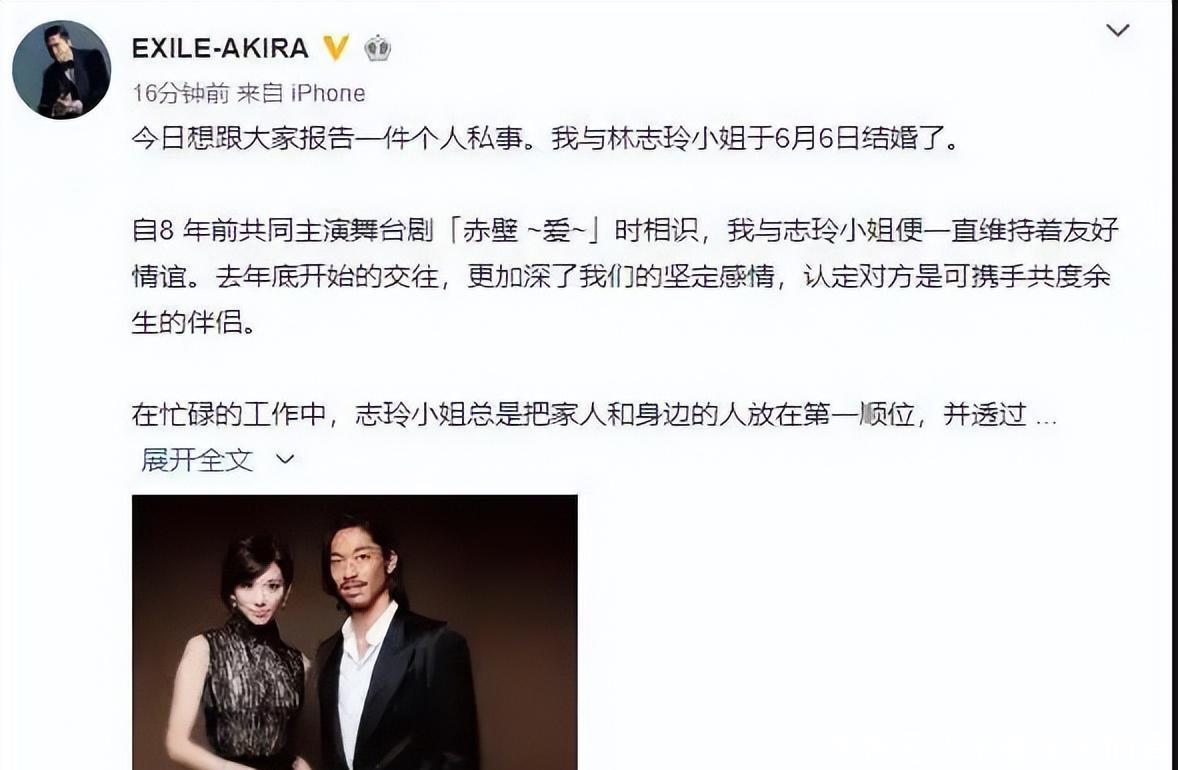Click the line ending with 生的伴侣

[x=194, y=322]
